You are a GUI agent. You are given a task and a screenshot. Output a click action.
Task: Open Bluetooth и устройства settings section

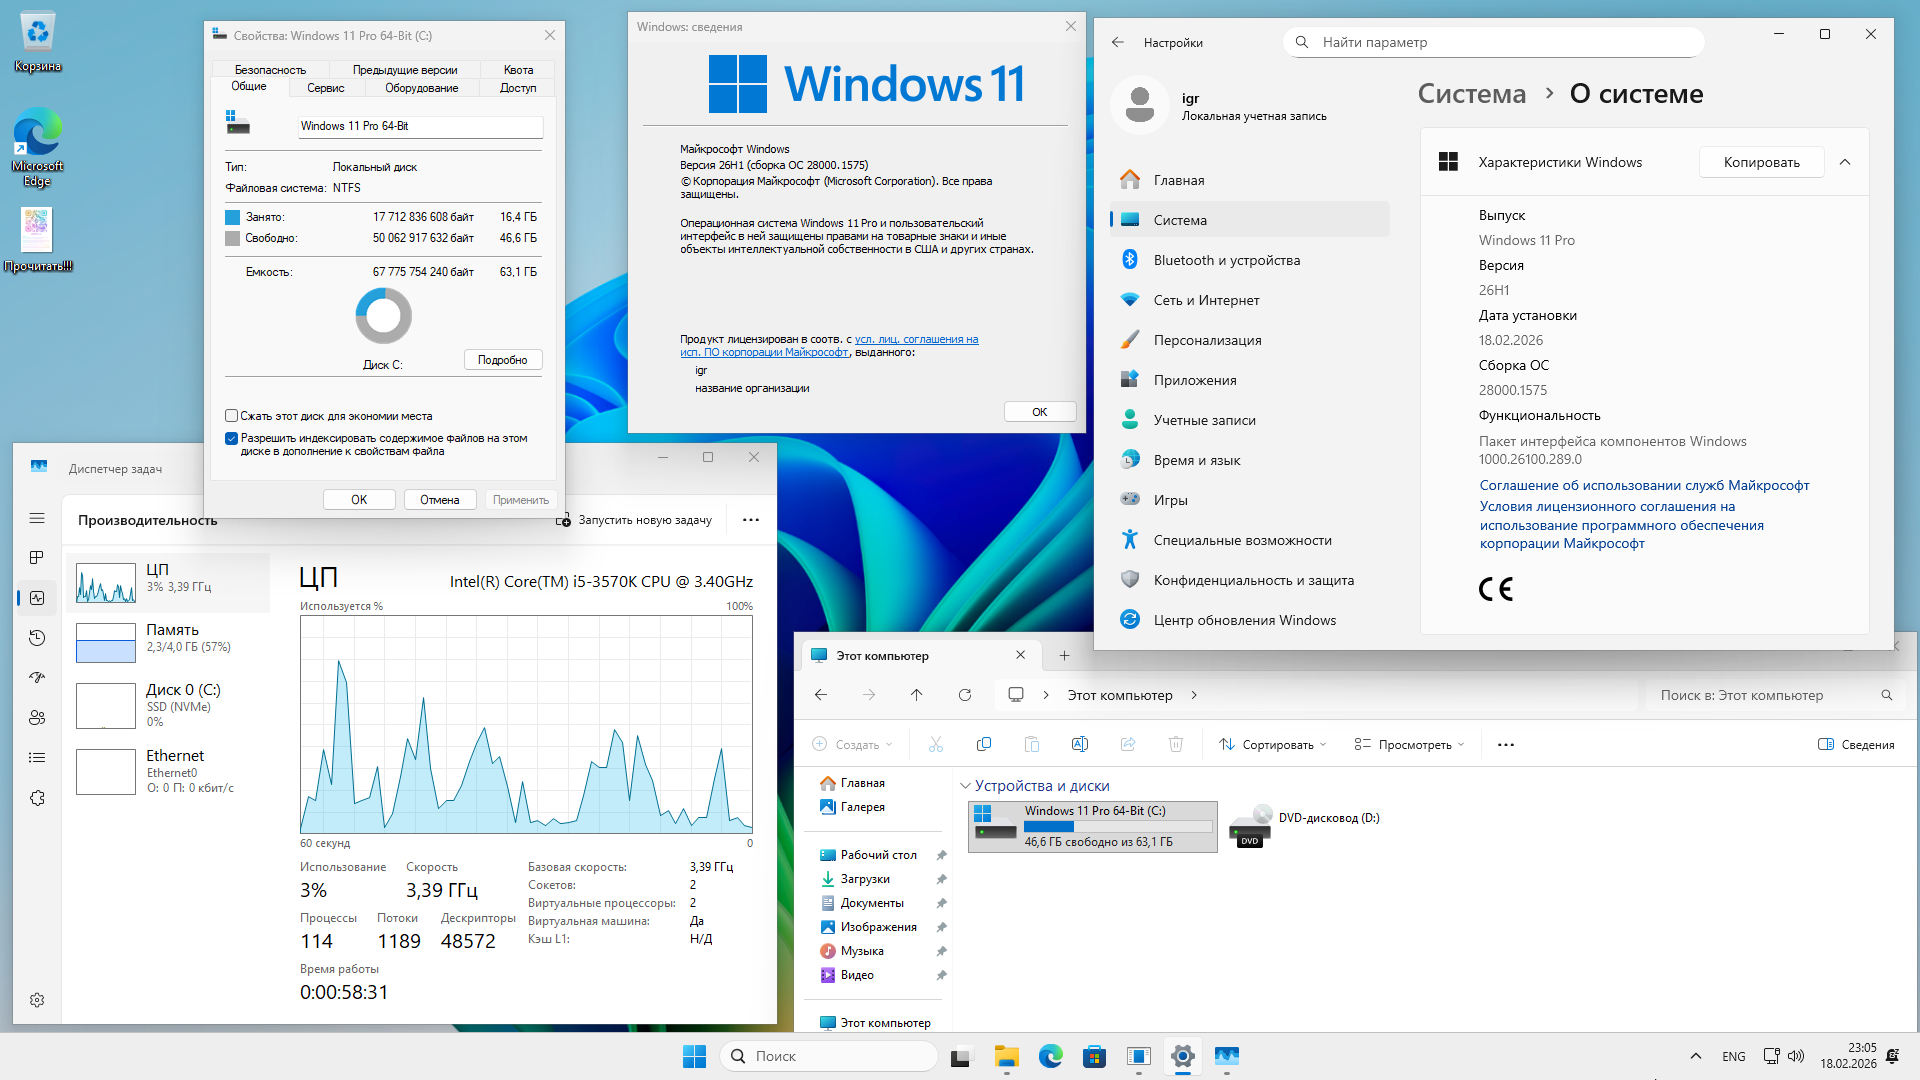(x=1227, y=260)
